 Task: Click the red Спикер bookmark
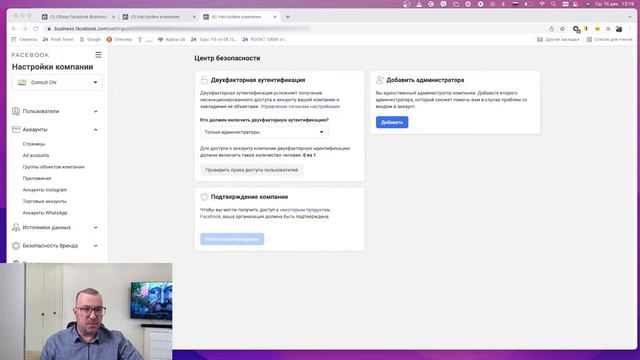(119, 40)
